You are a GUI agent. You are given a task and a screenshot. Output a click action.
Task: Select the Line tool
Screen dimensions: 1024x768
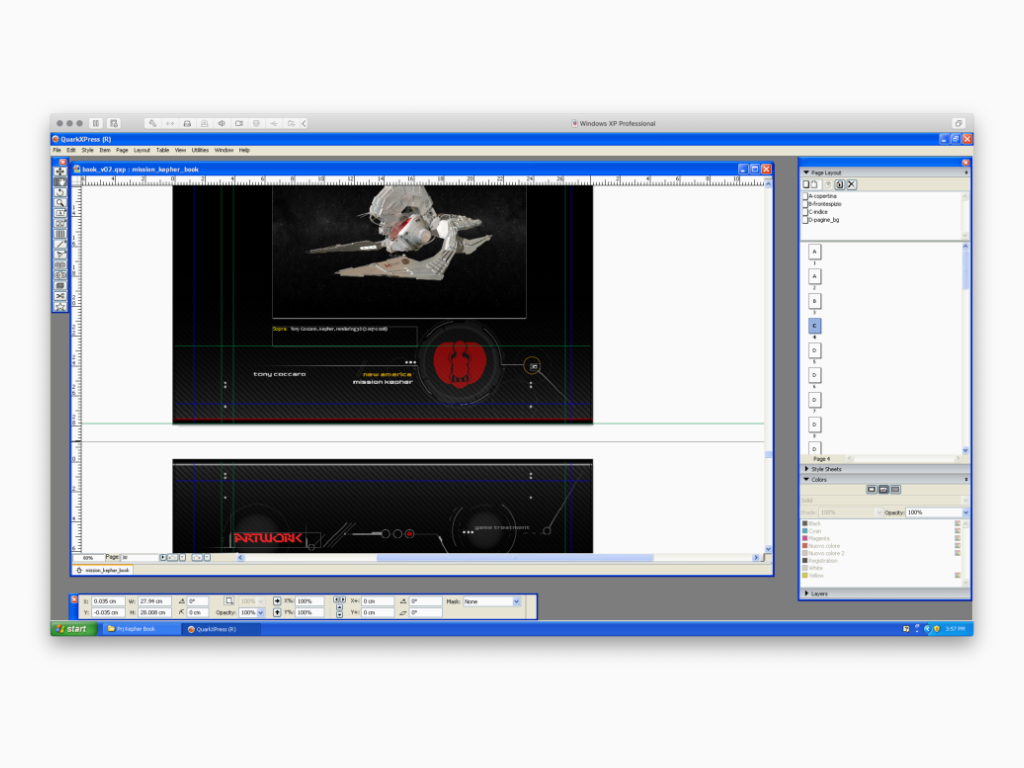60,244
